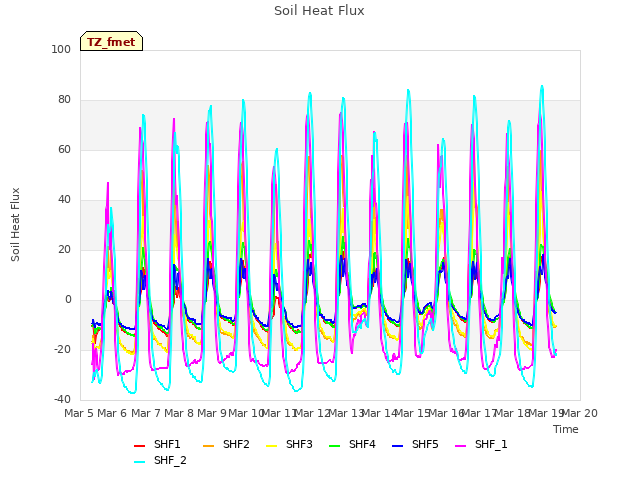This screenshot has height=480, width=640.
Task: Click the magenta SHF_1 legend marker
Action: [x=460, y=445]
